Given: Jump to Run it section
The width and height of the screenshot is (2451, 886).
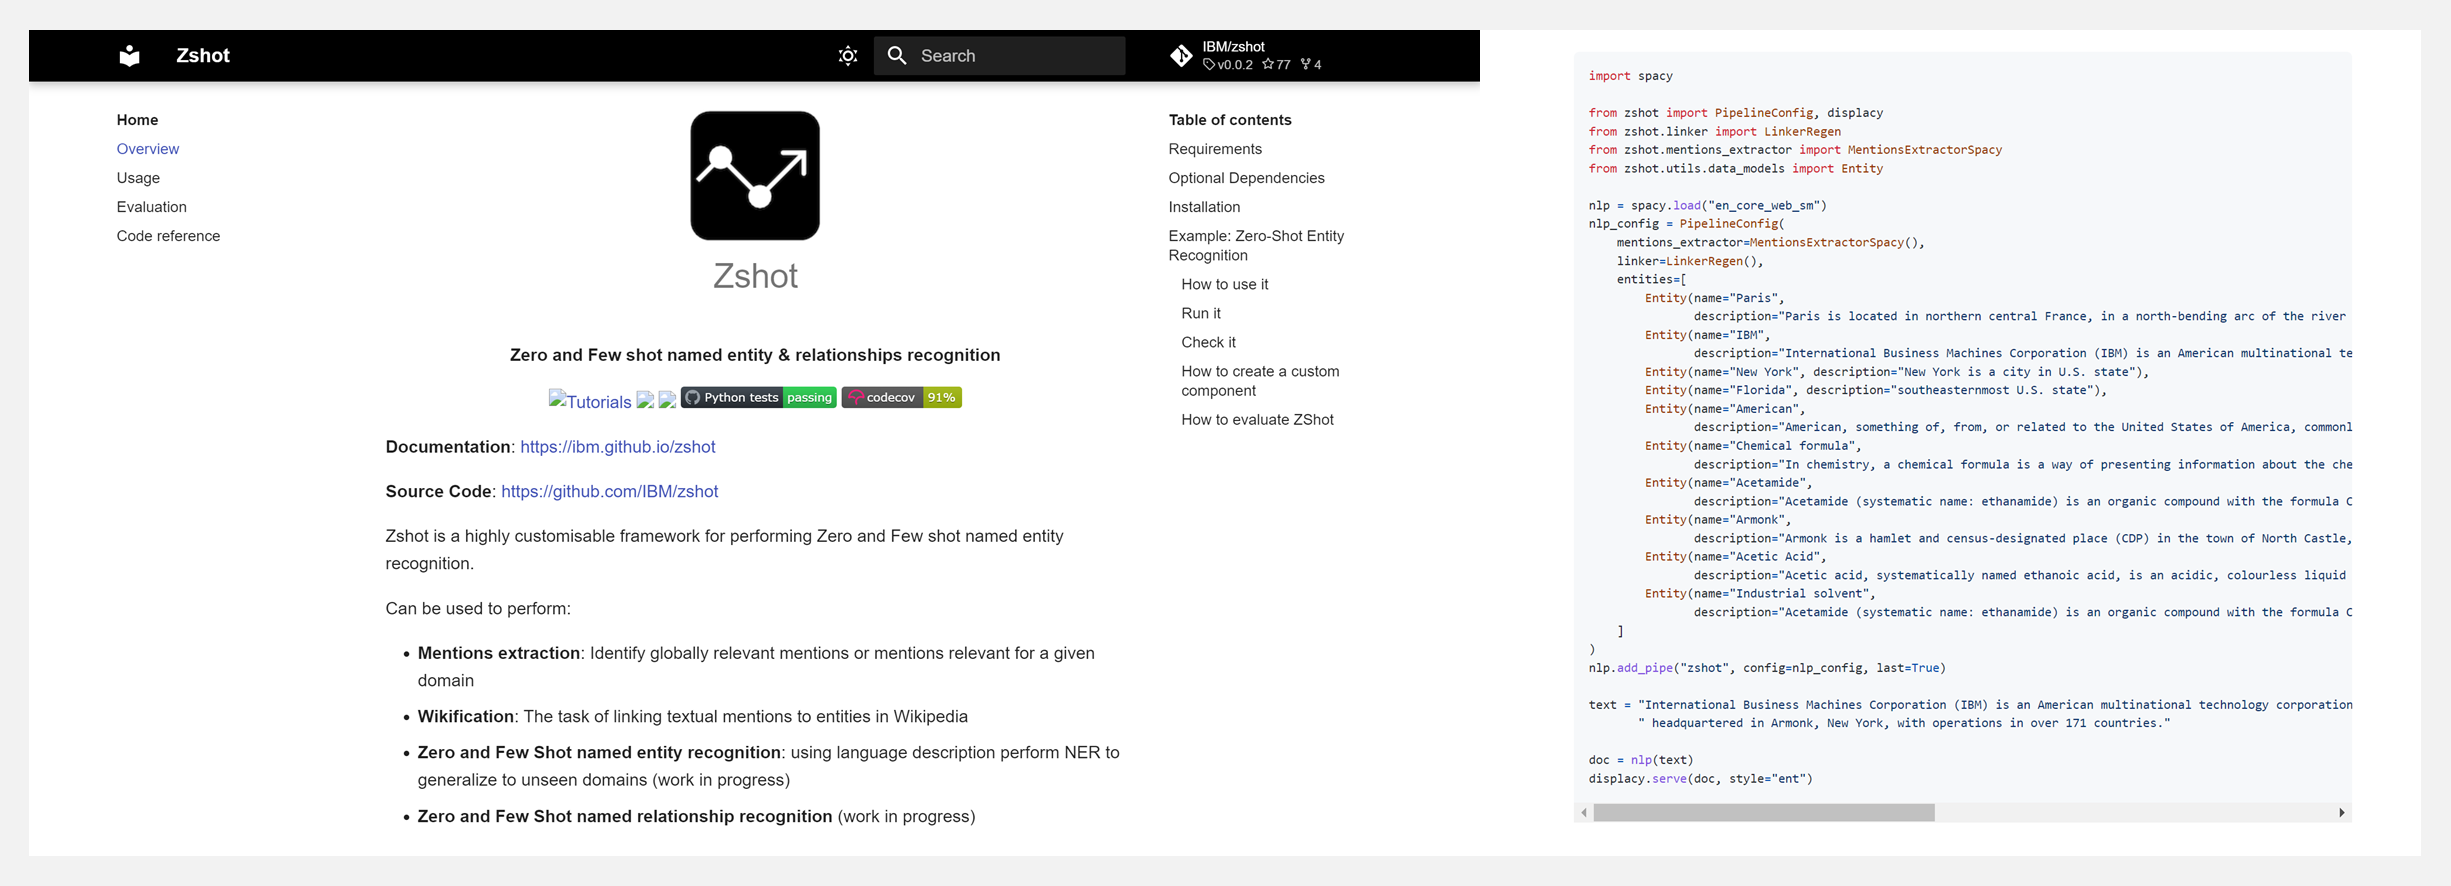Looking at the screenshot, I should click(x=1200, y=313).
